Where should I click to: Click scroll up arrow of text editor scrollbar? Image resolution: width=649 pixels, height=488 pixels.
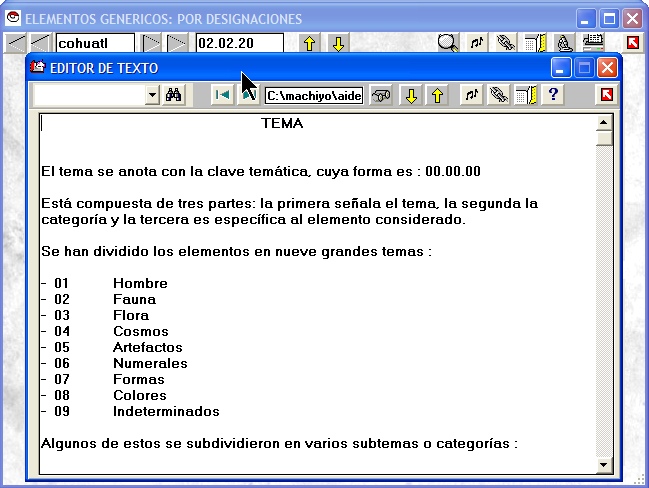pyautogui.click(x=603, y=123)
